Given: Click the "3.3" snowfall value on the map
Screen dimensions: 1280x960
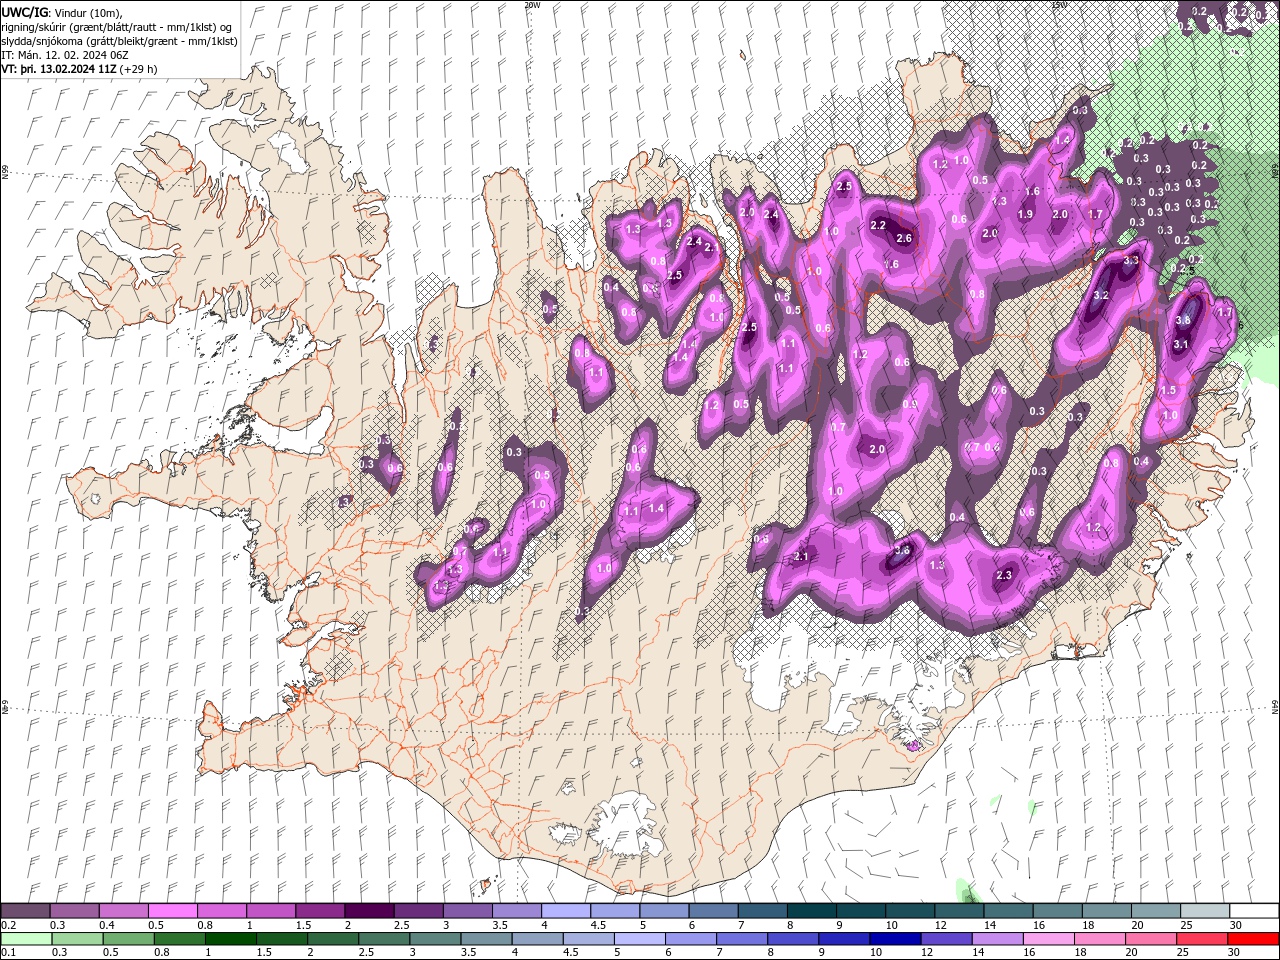Looking at the screenshot, I should [x=1131, y=260].
